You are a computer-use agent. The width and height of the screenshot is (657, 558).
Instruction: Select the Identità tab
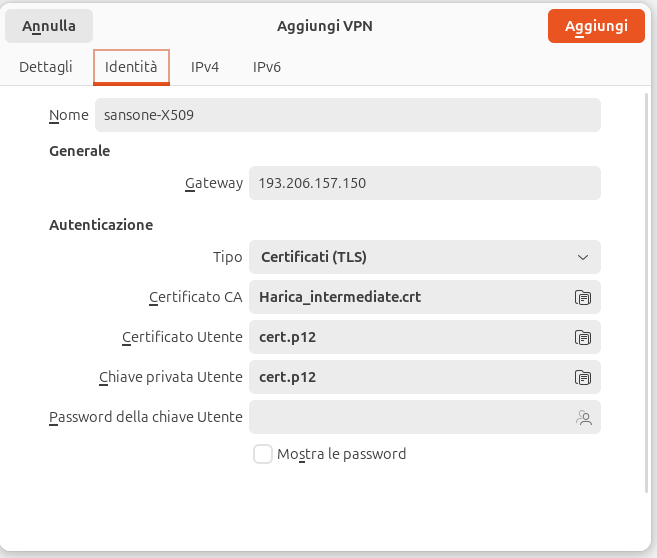[x=131, y=67]
